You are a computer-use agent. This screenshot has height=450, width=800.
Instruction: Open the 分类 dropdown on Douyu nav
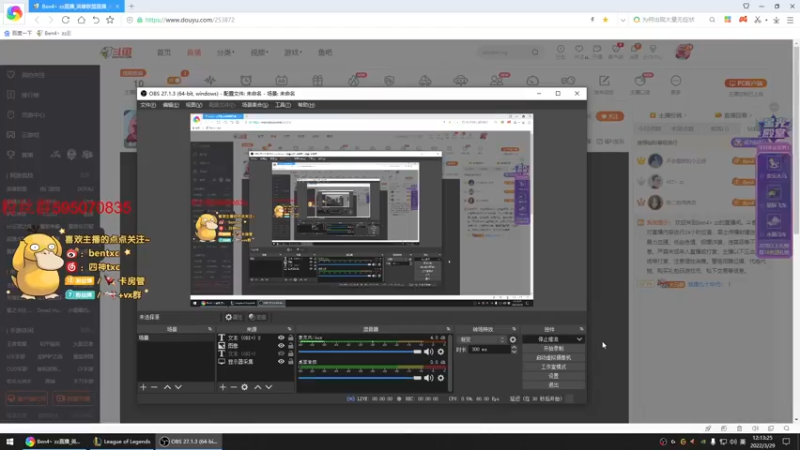pos(225,53)
